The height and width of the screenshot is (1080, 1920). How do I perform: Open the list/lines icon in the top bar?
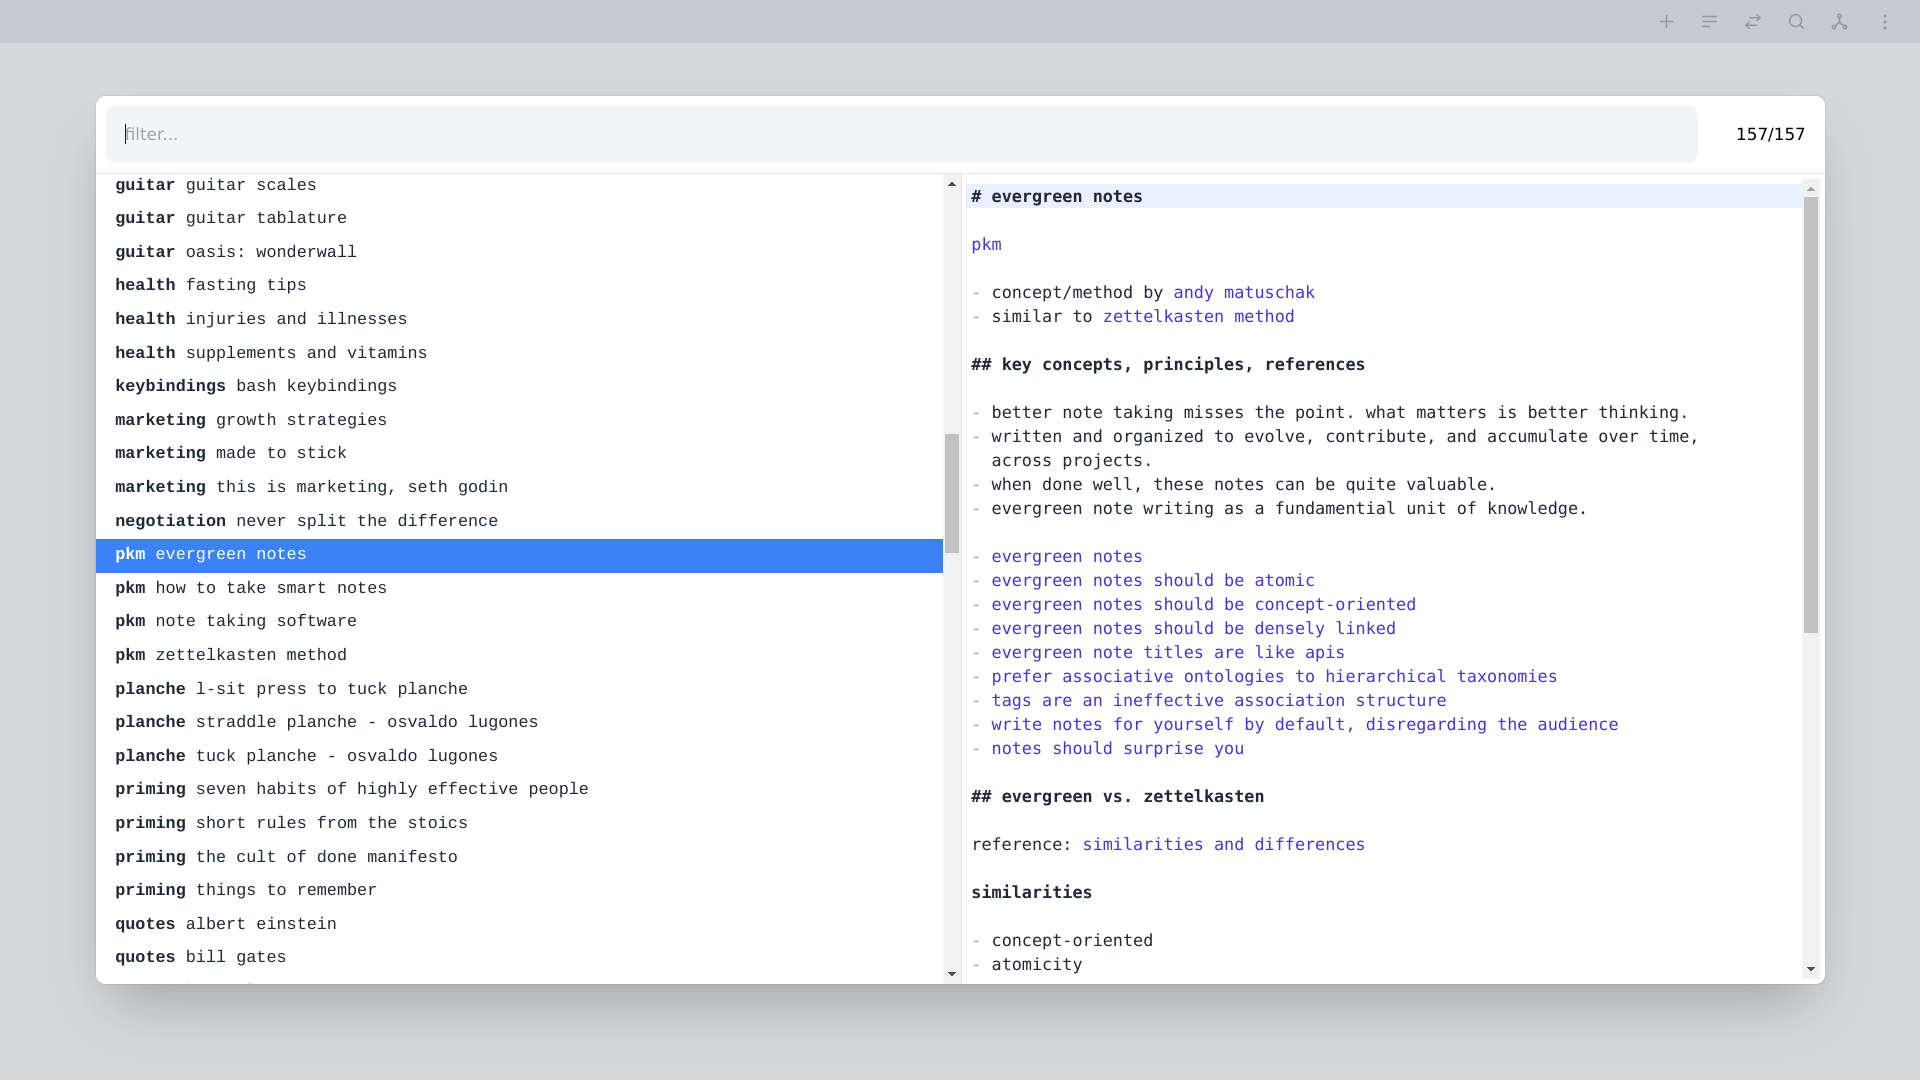1710,22
